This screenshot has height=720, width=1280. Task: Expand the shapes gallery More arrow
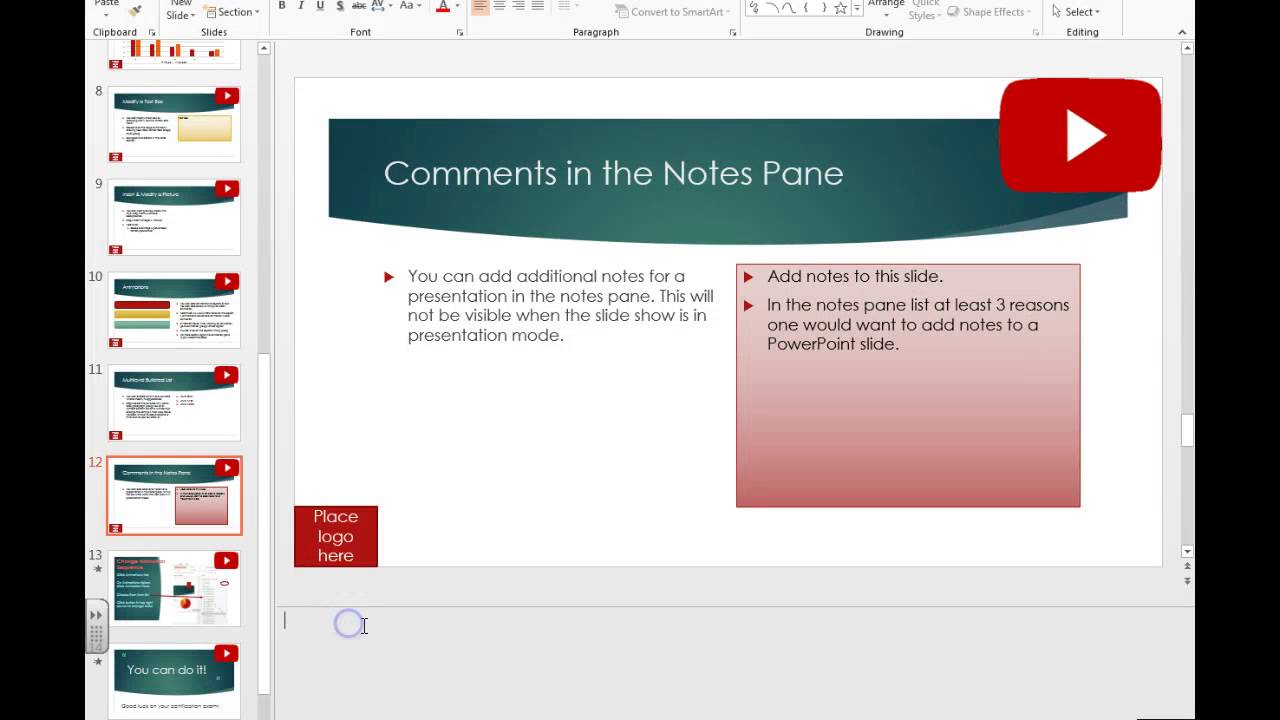(x=857, y=8)
